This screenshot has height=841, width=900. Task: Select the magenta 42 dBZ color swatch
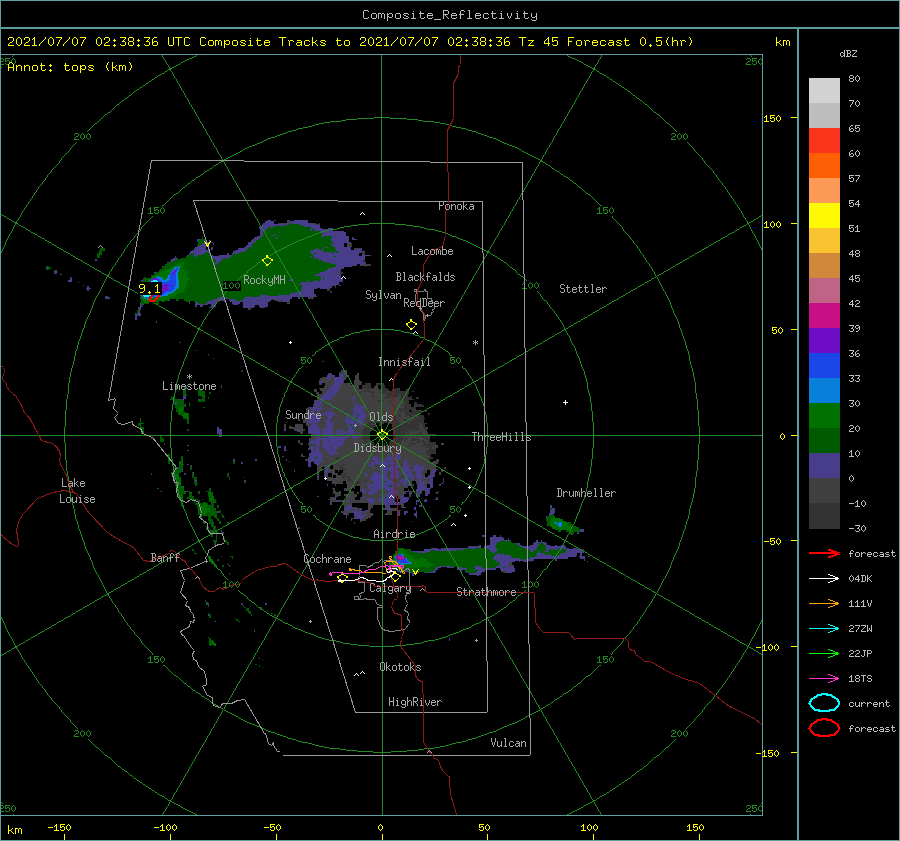click(824, 315)
